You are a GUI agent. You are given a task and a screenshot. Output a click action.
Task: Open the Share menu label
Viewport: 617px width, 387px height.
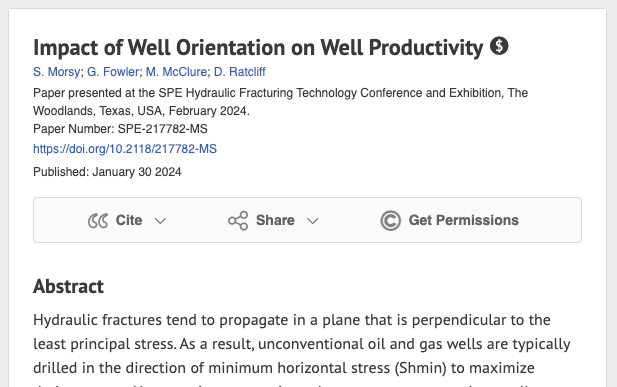pos(275,220)
